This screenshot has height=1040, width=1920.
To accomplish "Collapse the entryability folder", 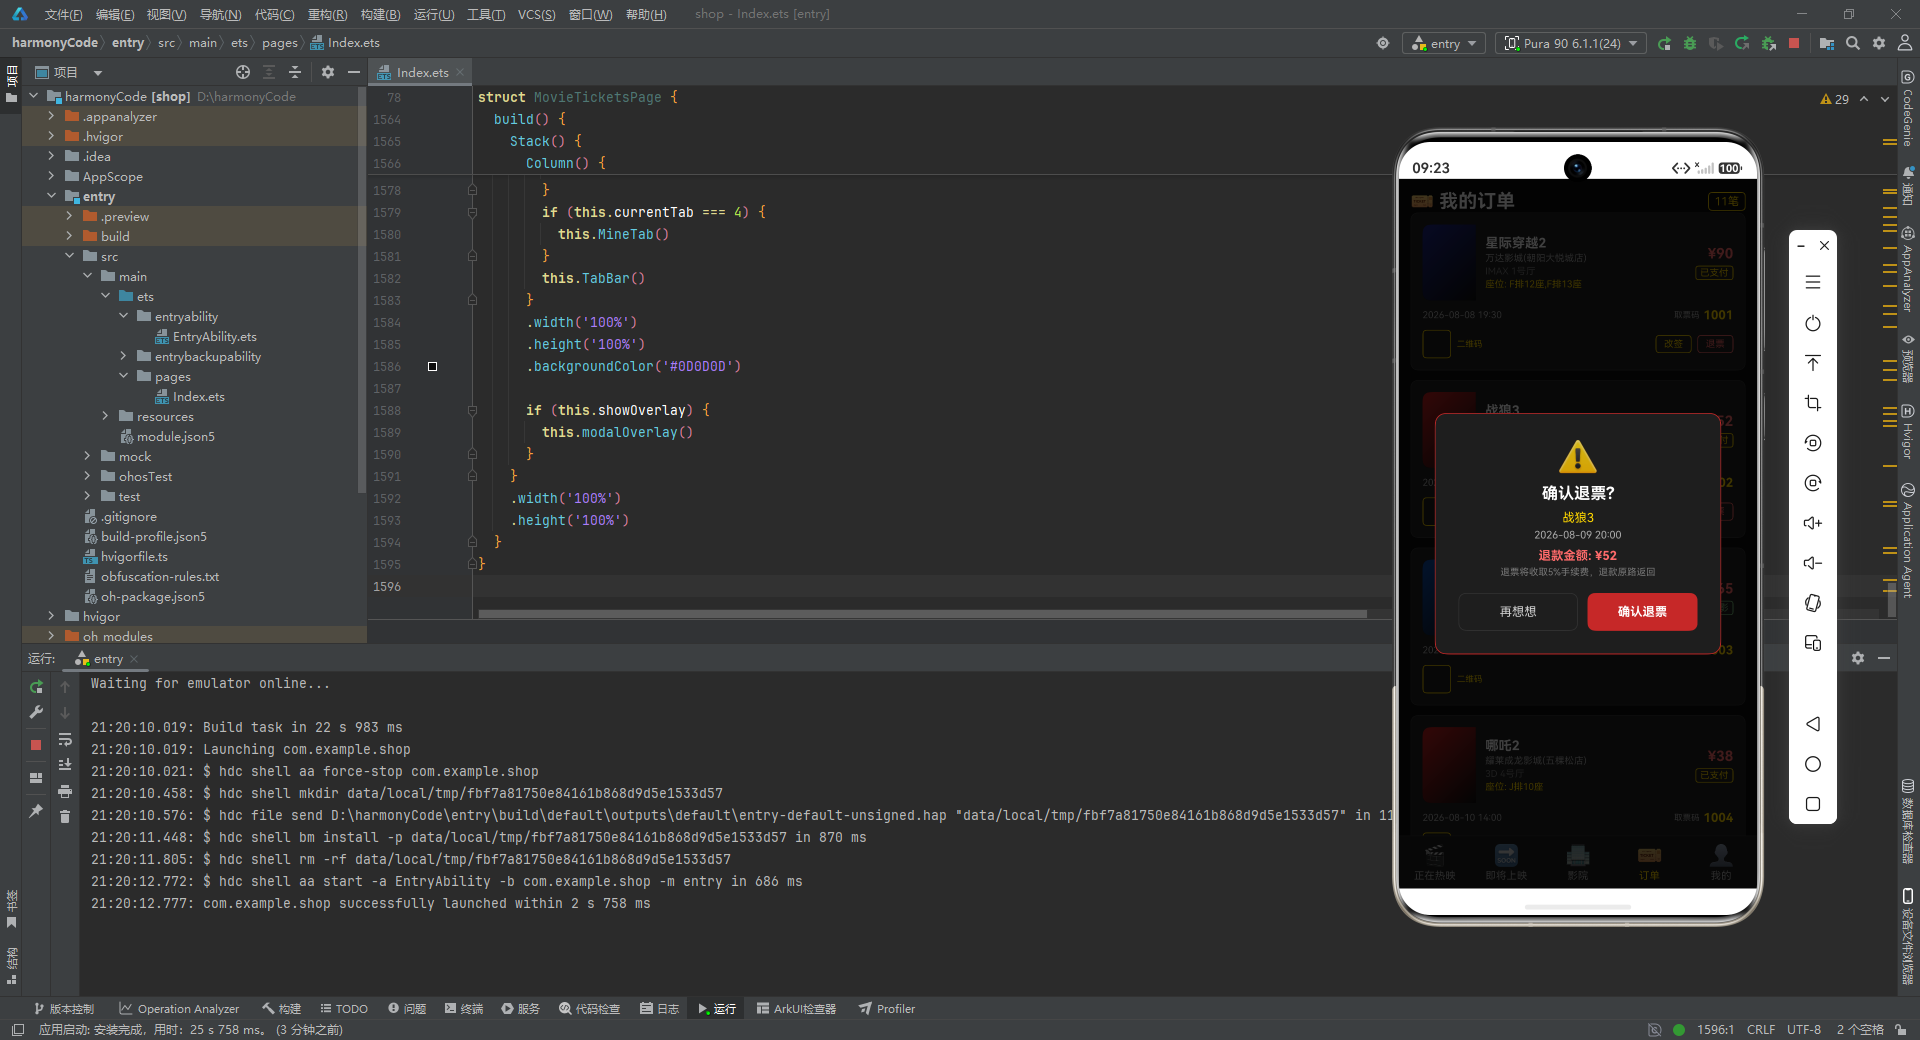I will (123, 316).
